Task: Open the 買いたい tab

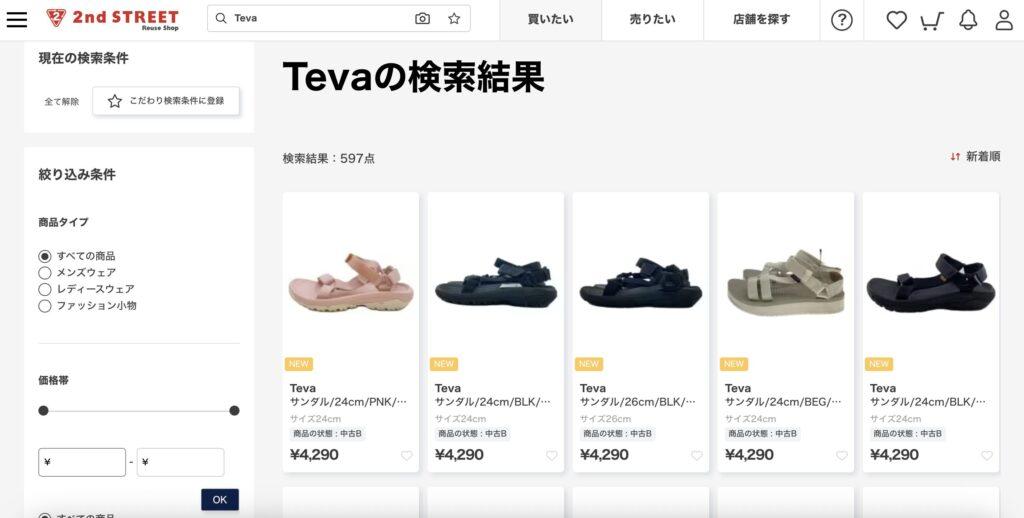Action: (551, 20)
